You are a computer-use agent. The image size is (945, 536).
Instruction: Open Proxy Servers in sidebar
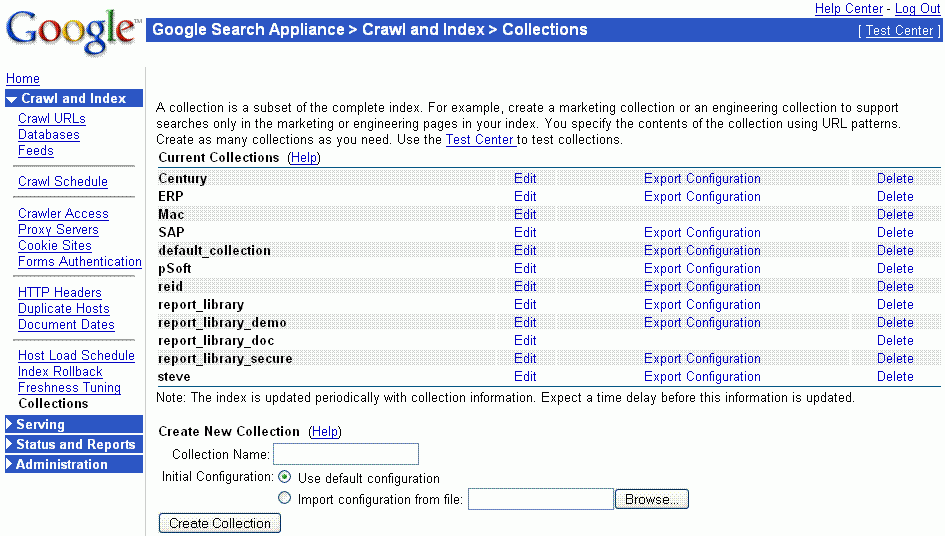pos(58,230)
